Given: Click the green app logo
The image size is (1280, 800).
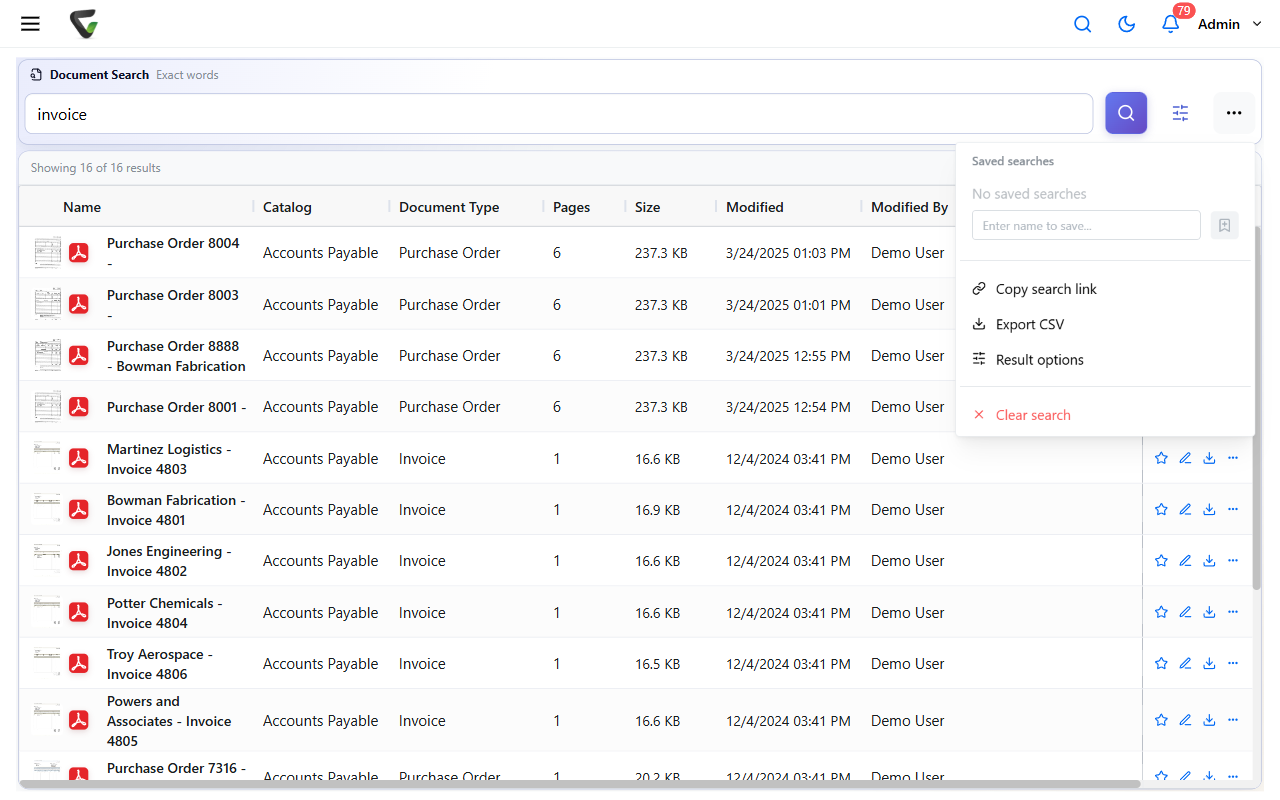Looking at the screenshot, I should [x=84, y=24].
